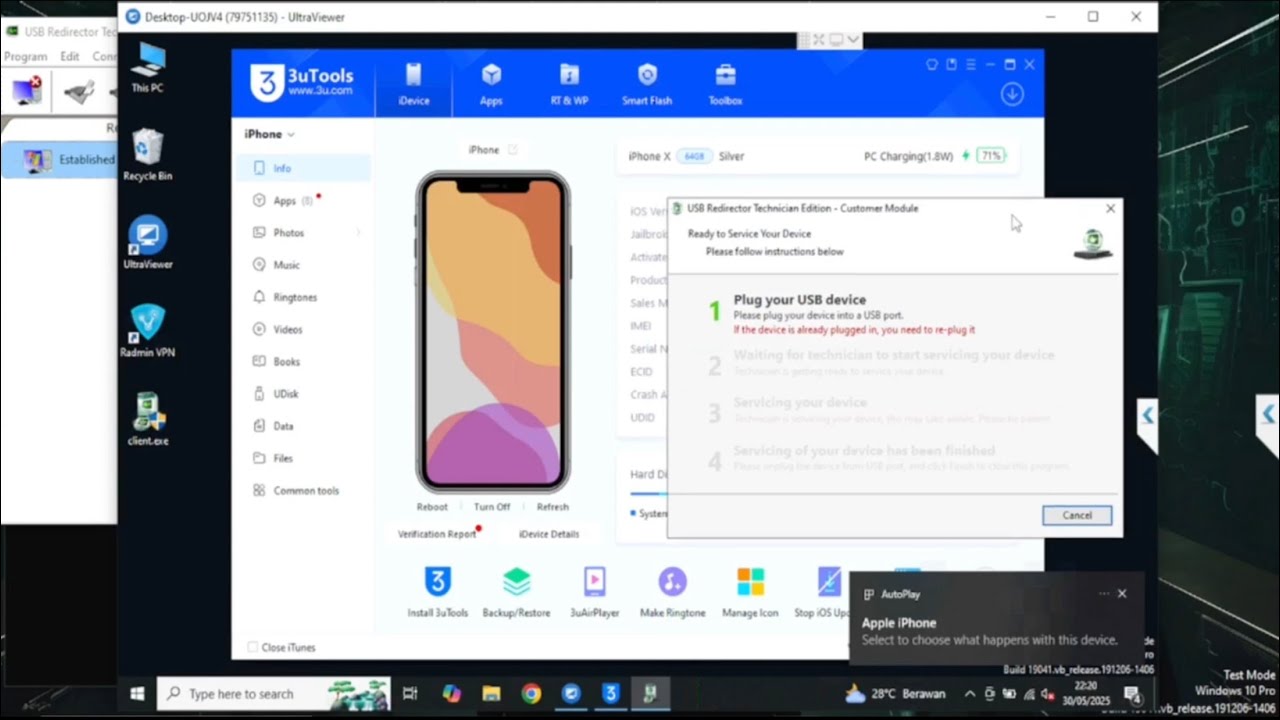Open the client.exe desktop icon

pyautogui.click(x=147, y=419)
